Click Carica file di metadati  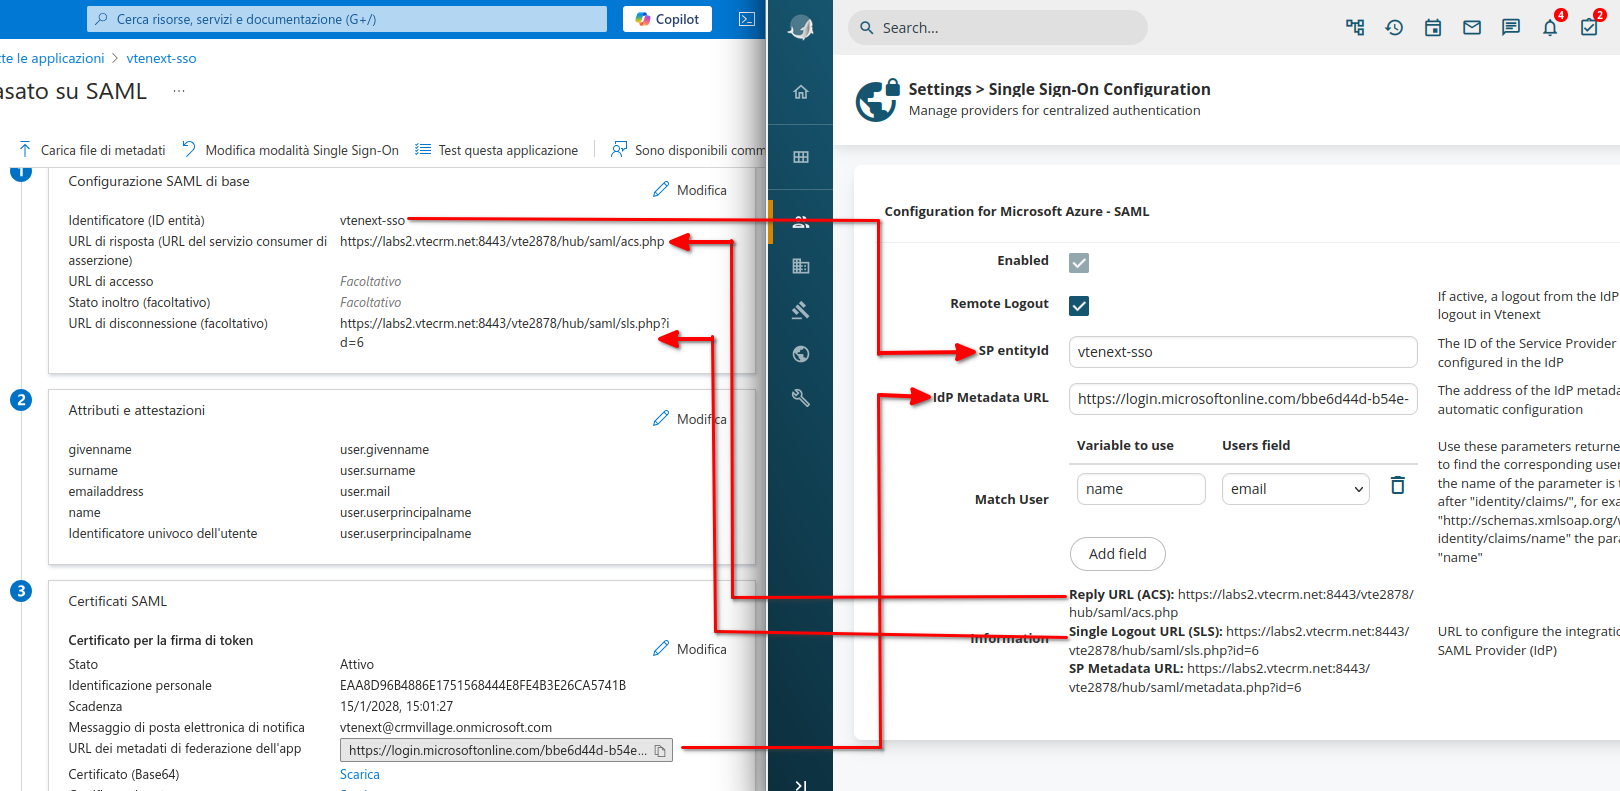tap(92, 150)
